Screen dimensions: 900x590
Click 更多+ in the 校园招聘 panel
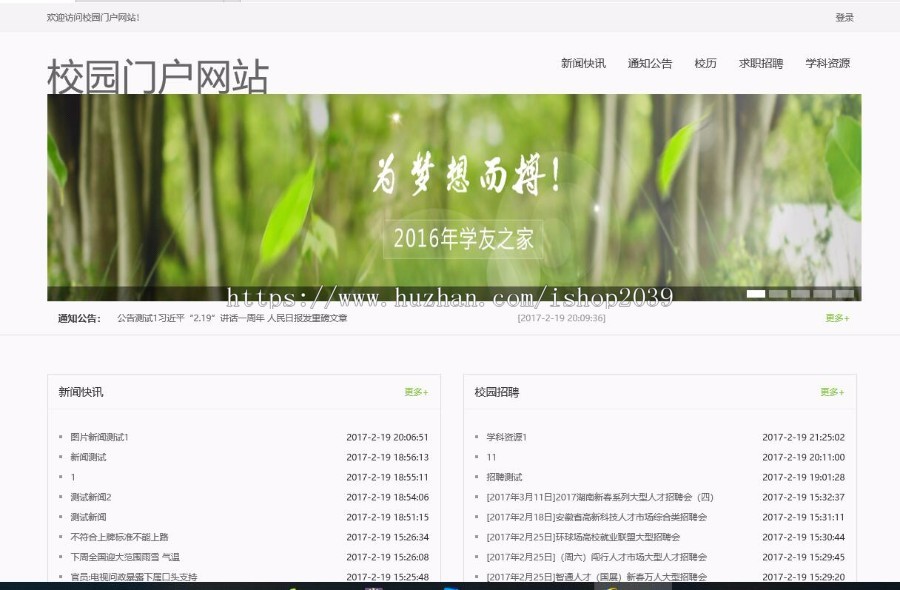click(x=832, y=392)
